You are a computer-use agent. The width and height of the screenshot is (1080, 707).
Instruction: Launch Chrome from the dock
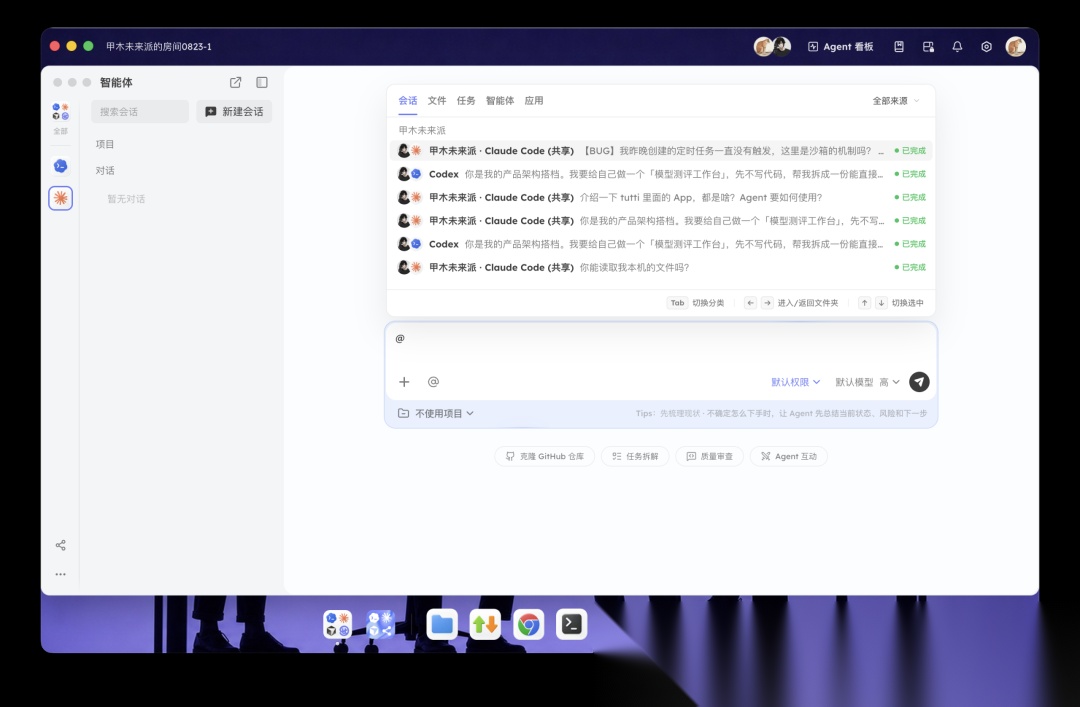coord(529,624)
